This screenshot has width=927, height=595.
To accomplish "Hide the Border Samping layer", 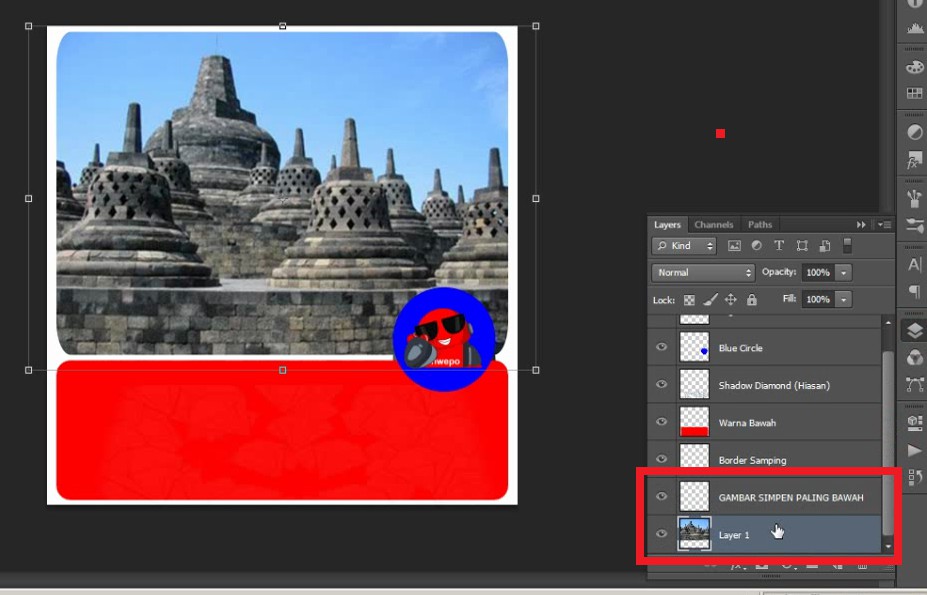I will point(662,459).
